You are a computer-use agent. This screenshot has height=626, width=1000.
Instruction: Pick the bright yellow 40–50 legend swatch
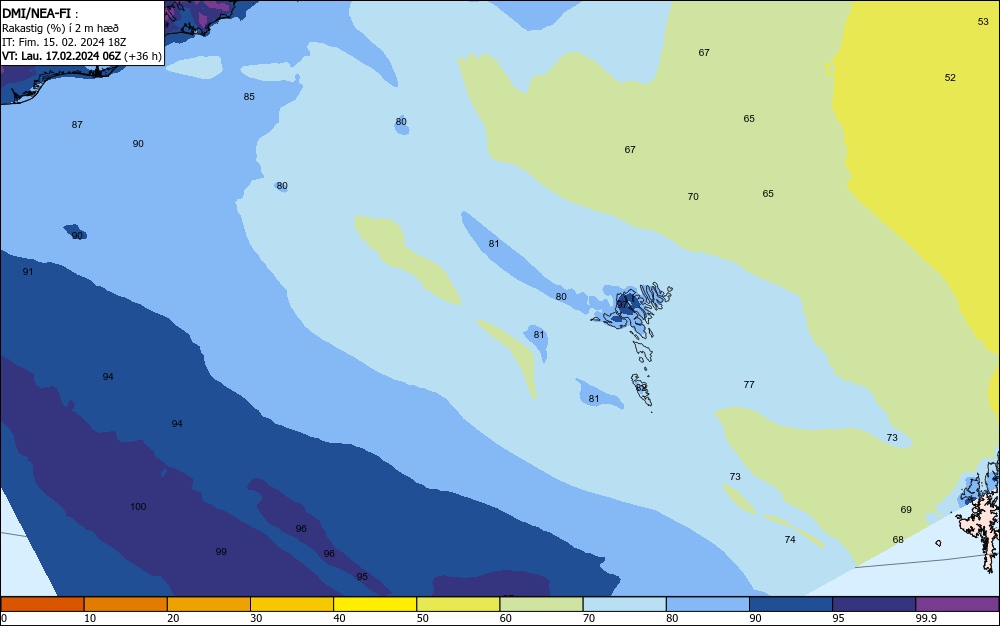(375, 604)
